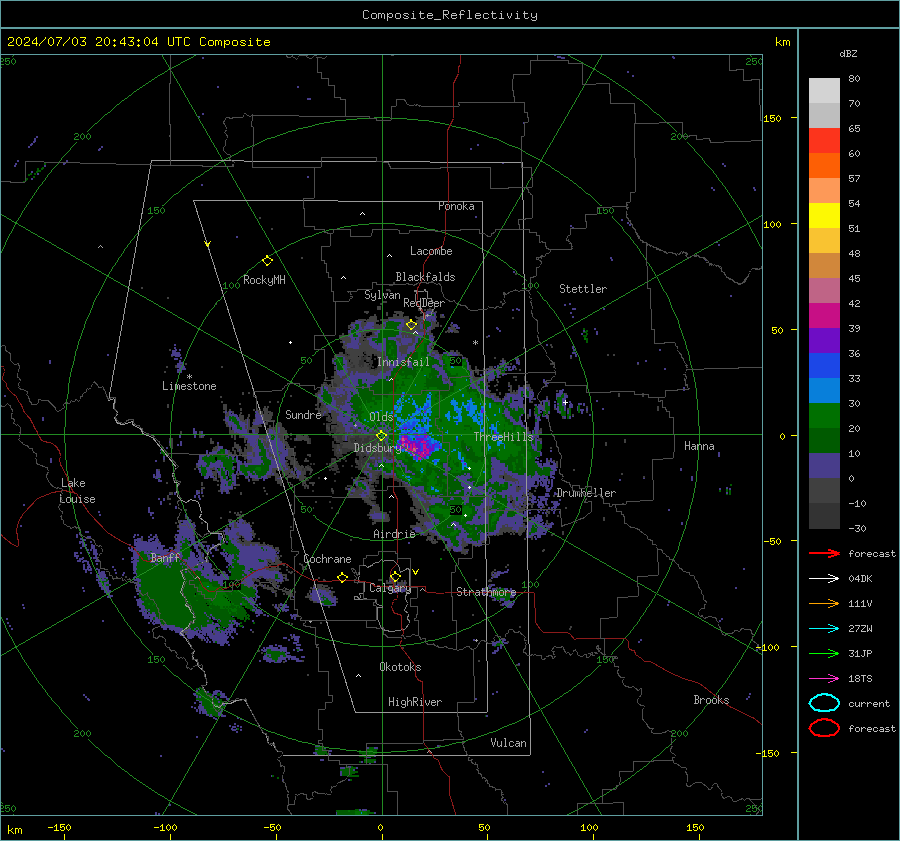Click the Sundre city label
Image resolution: width=900 pixels, height=841 pixels.
303,414
